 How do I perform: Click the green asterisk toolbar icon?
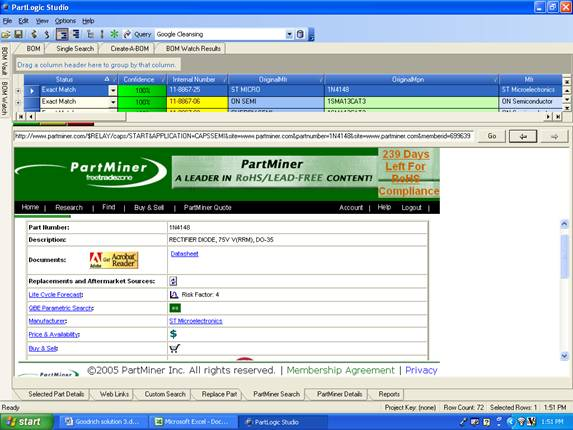pyautogui.click(x=114, y=34)
